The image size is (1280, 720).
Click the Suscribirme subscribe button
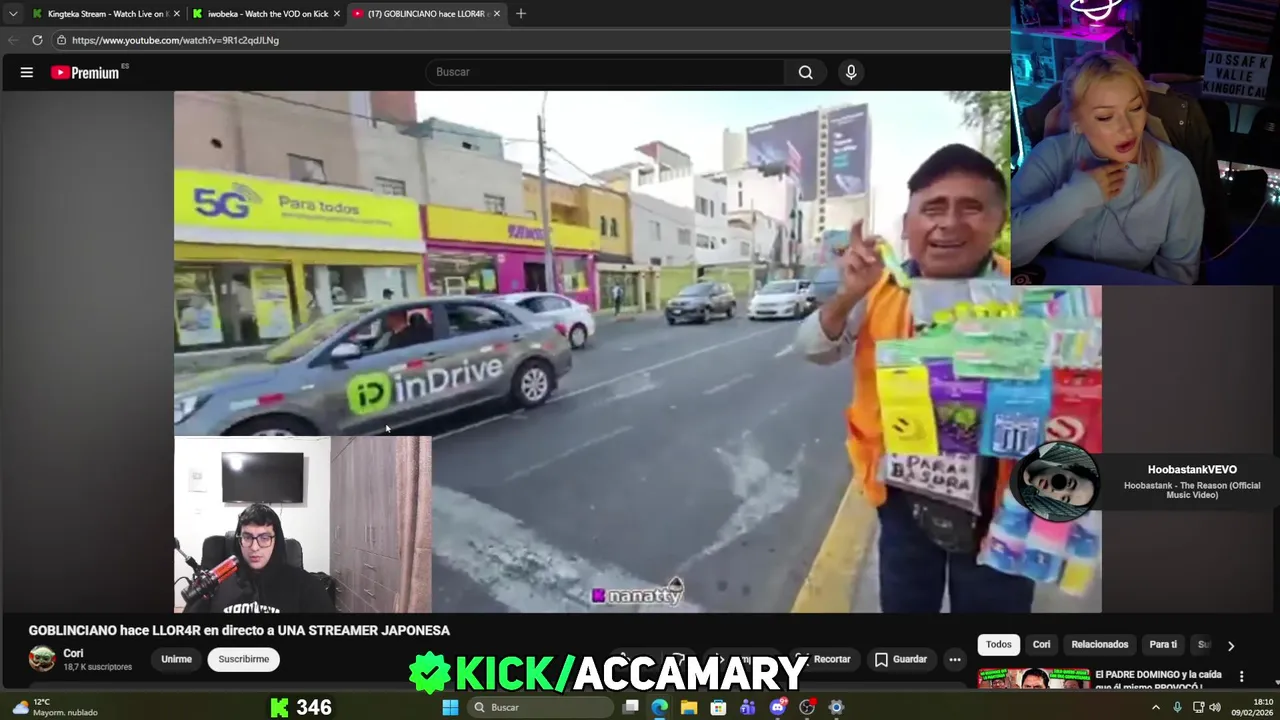[x=244, y=659]
